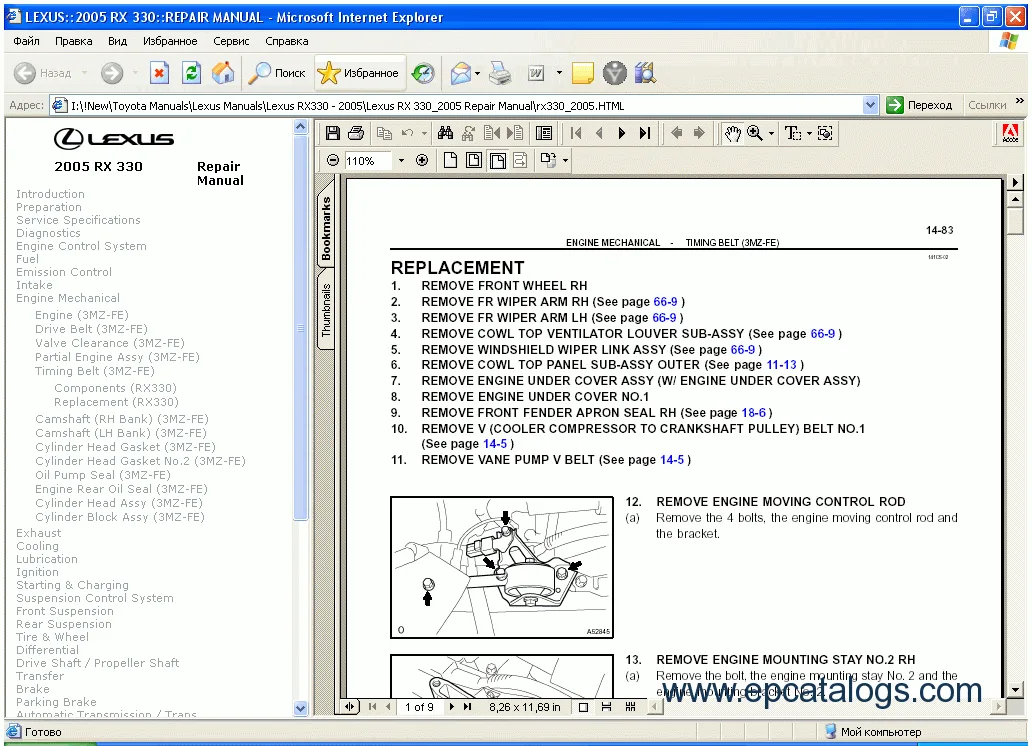
Task: Jump to the first page in Acrobat toolbar
Action: (576, 134)
